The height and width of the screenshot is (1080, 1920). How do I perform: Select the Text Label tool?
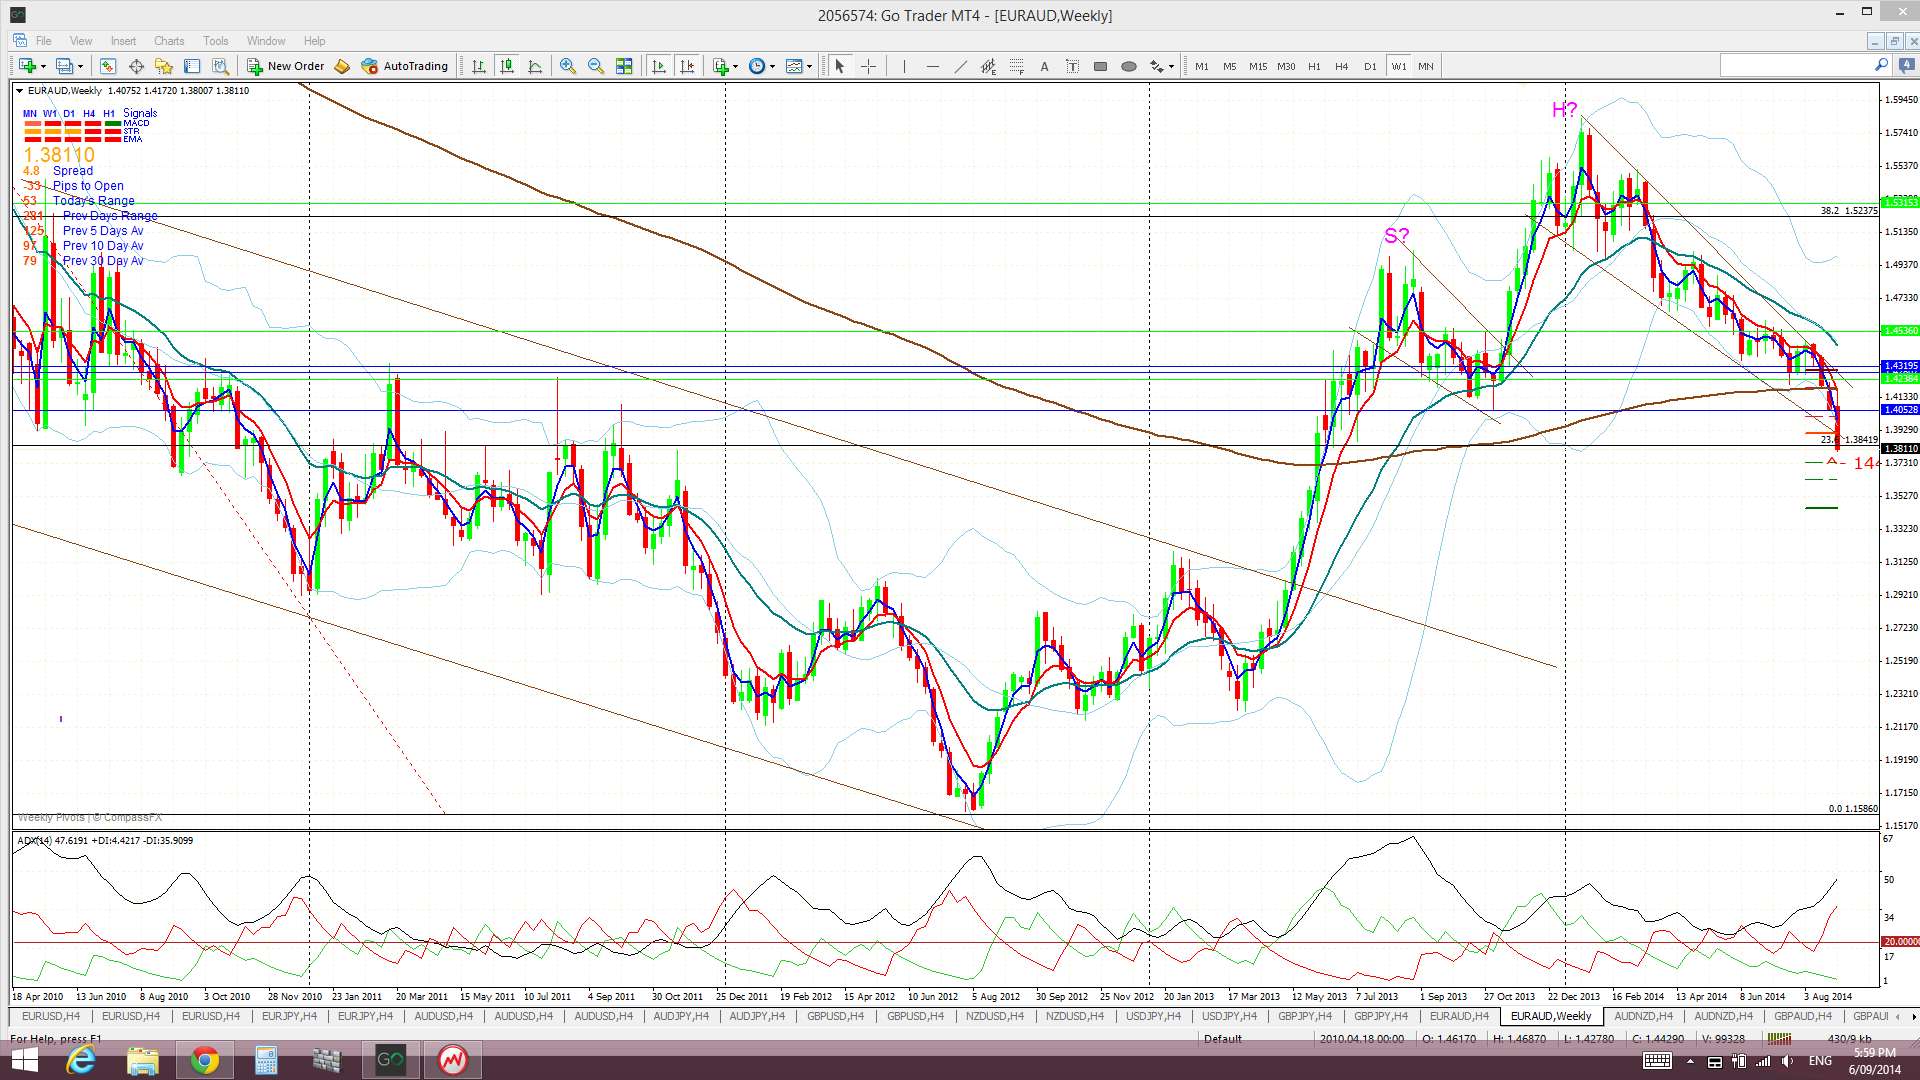pos(1072,66)
